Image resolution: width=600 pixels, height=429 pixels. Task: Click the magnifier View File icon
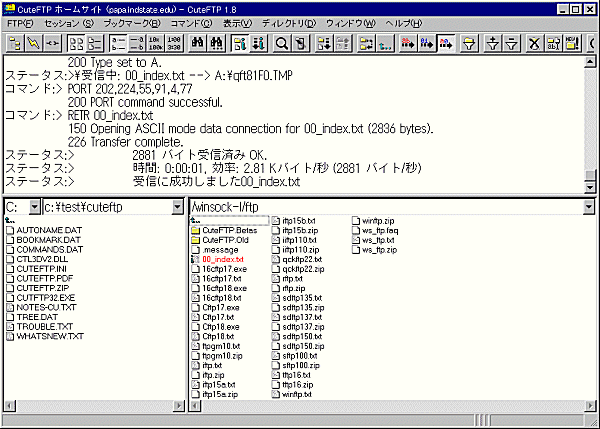[x=282, y=44]
